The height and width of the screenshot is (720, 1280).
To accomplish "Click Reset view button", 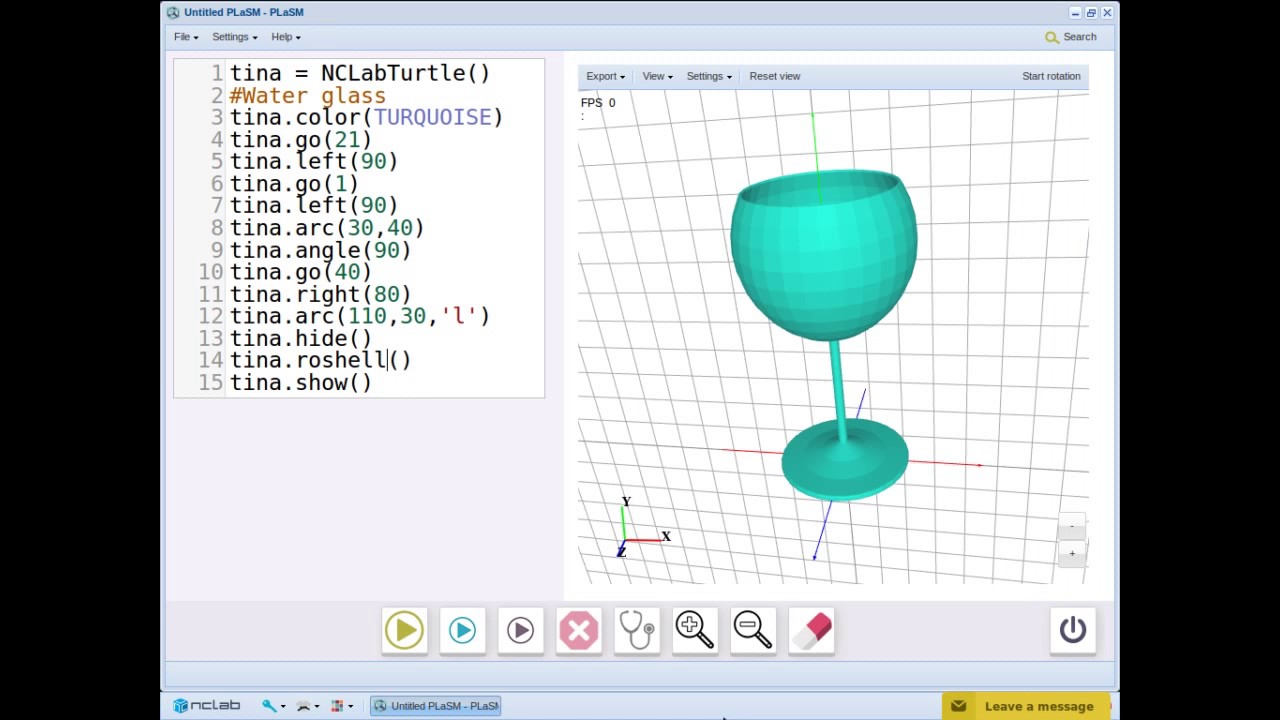I will (x=775, y=76).
